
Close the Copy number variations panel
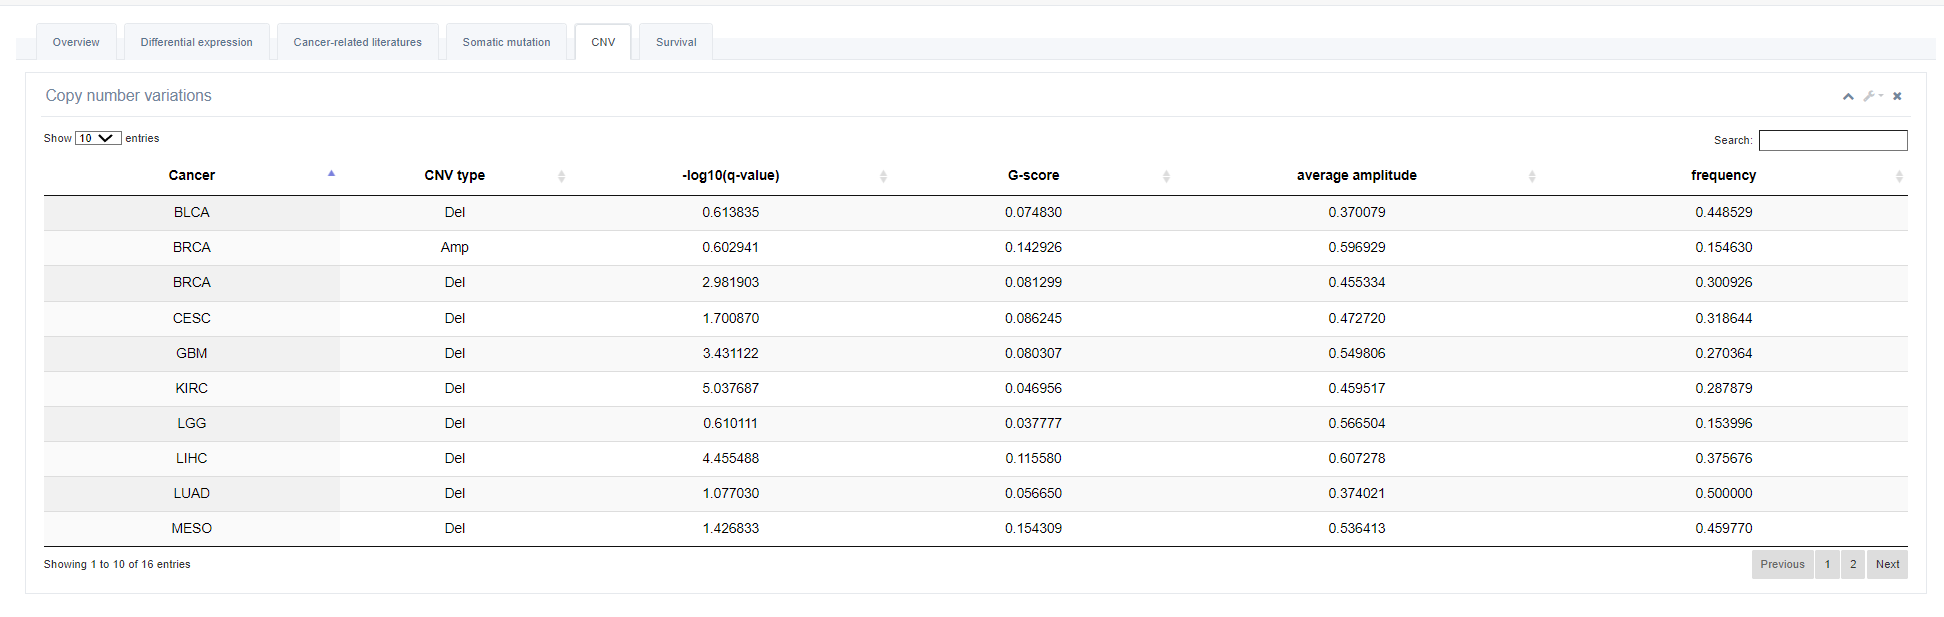1897,96
